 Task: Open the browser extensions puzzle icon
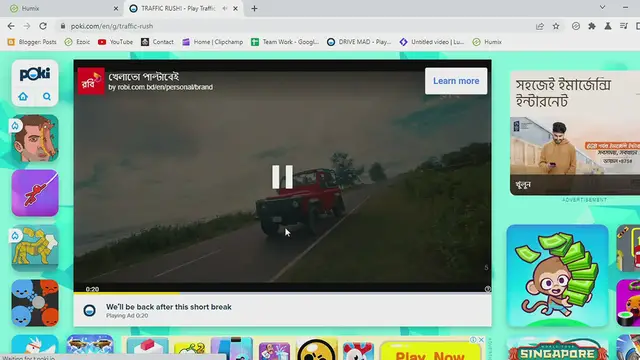point(592,26)
